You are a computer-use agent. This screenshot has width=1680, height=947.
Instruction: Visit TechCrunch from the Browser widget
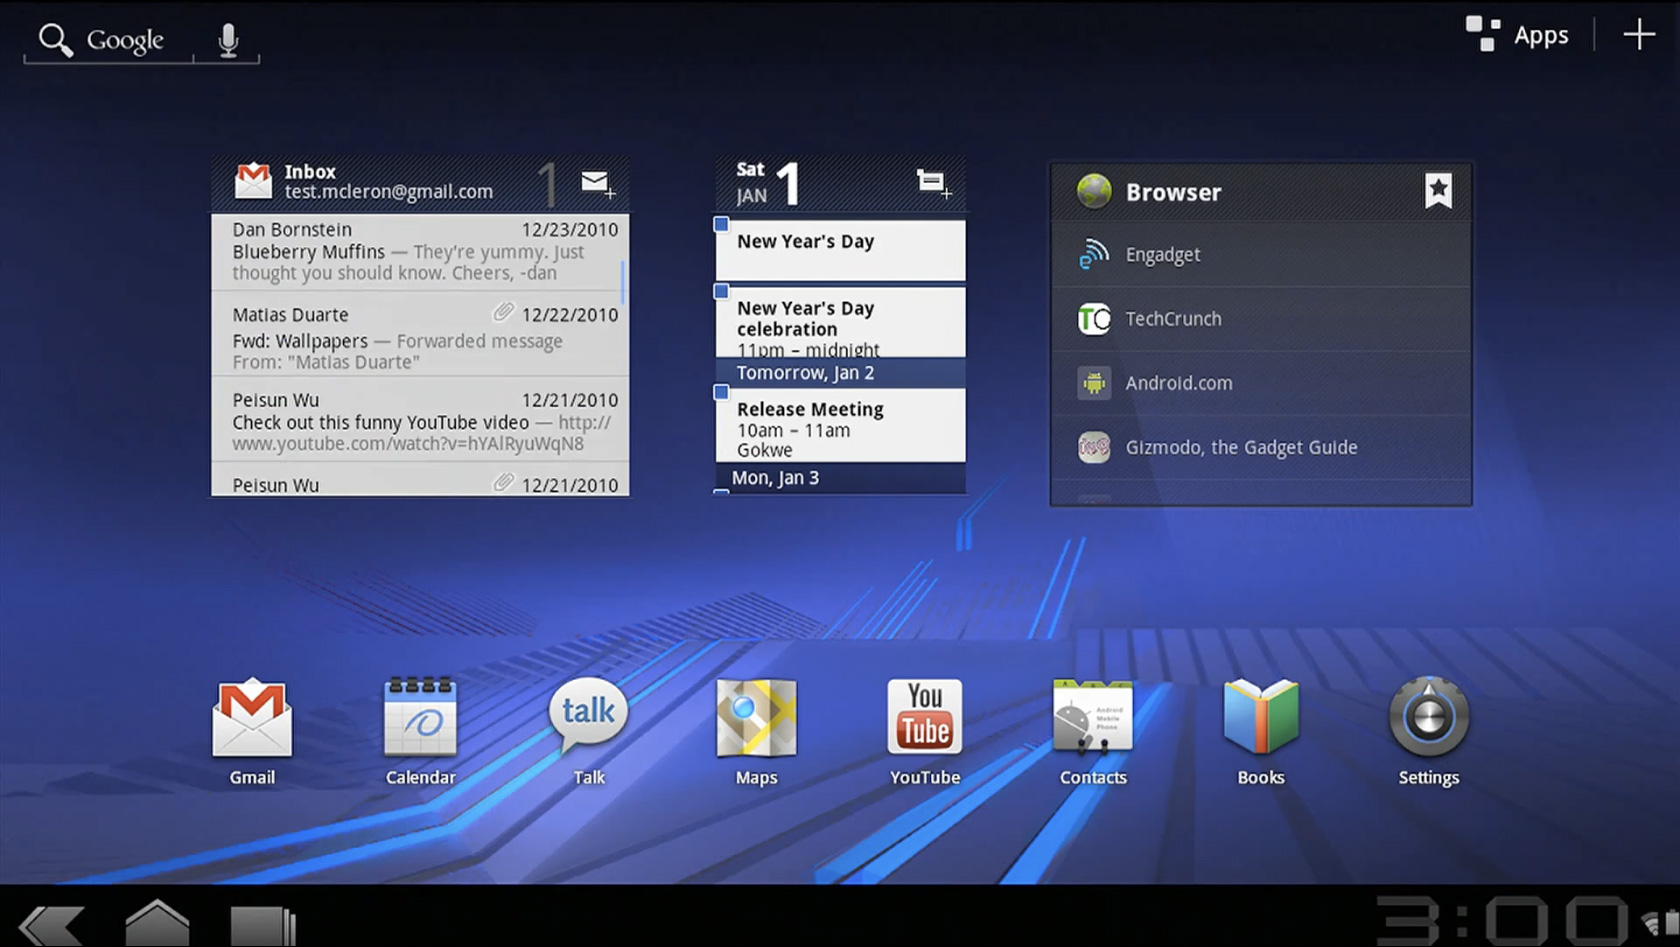pos(1173,319)
